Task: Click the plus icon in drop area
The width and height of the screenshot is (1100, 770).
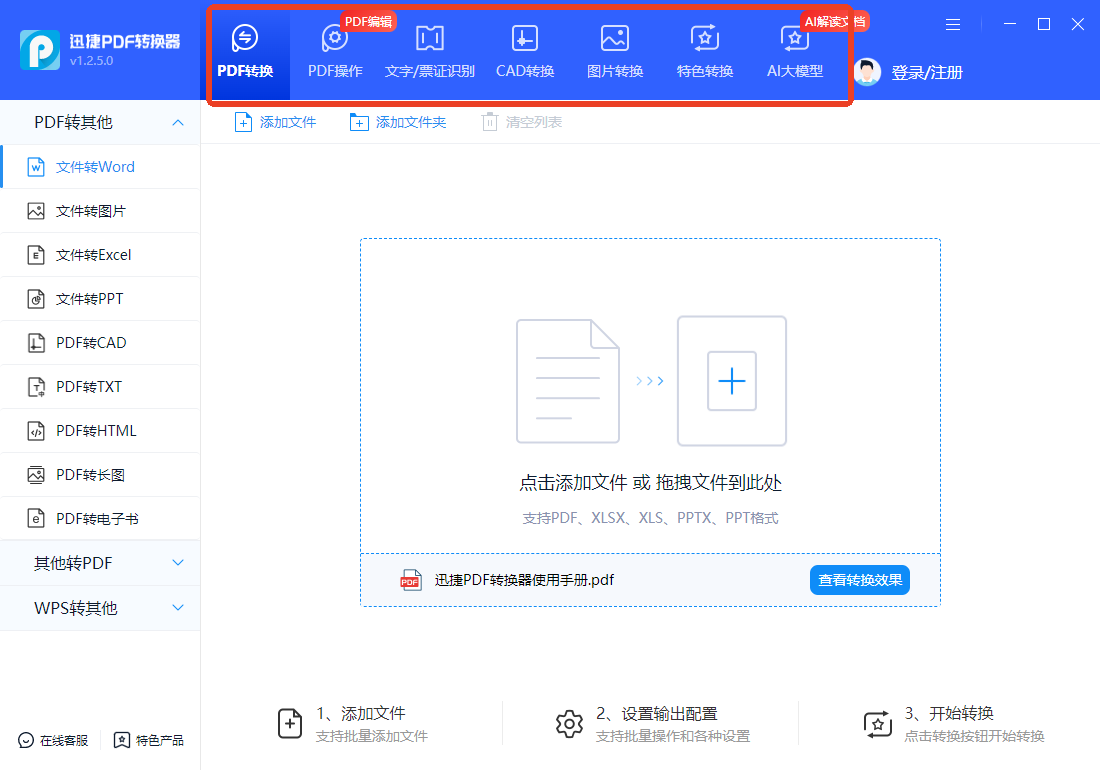Action: tap(732, 381)
